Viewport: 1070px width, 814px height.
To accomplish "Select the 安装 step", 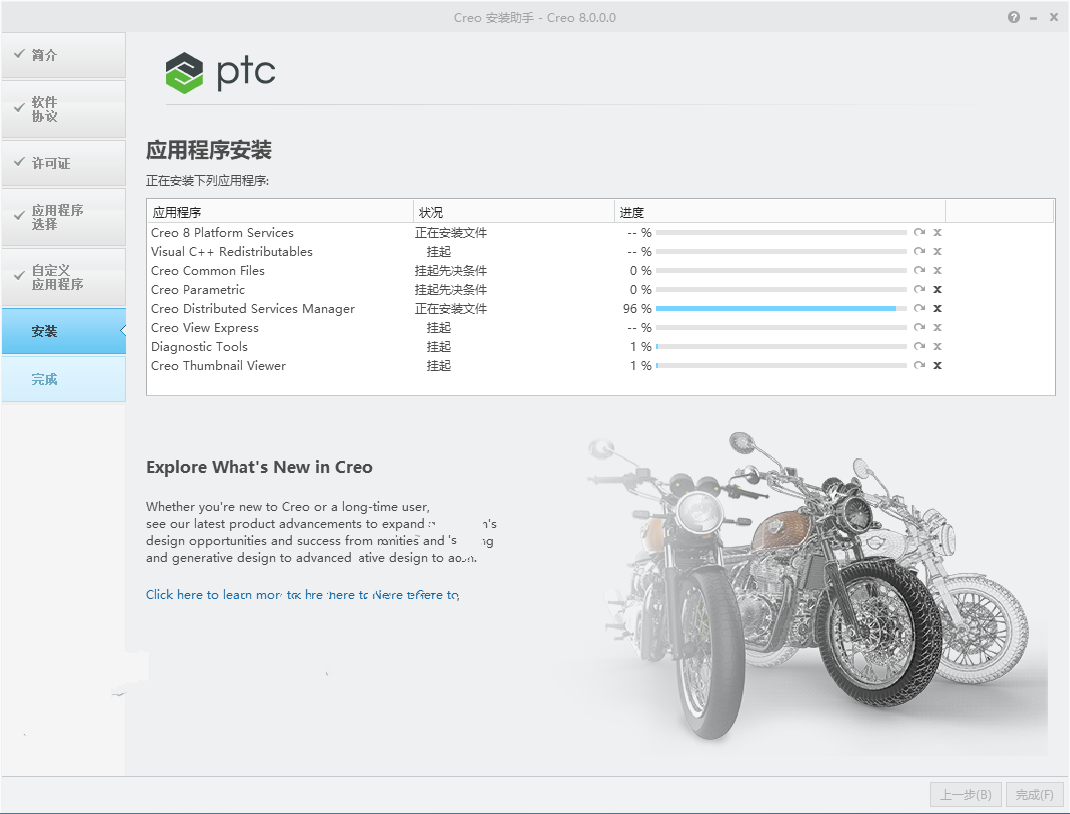I will tap(63, 332).
